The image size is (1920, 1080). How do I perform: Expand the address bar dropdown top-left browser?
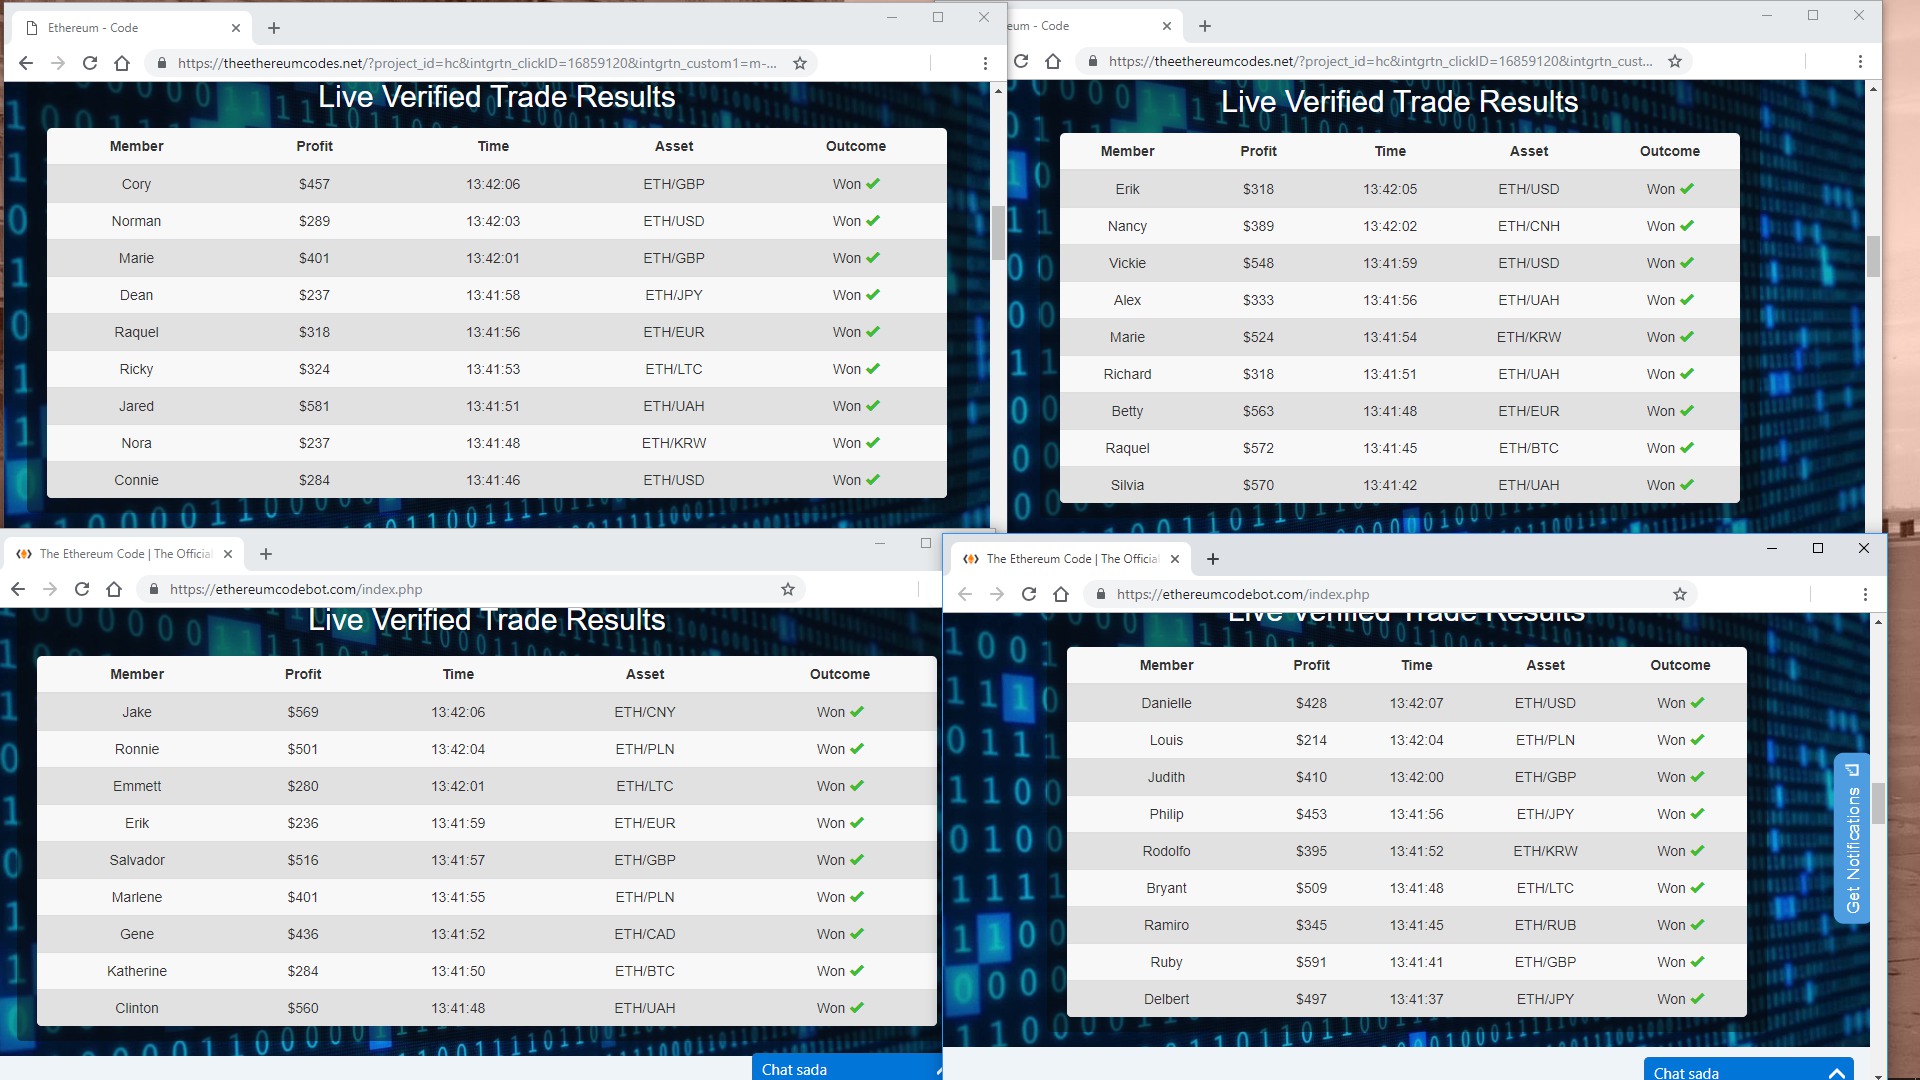coord(475,62)
